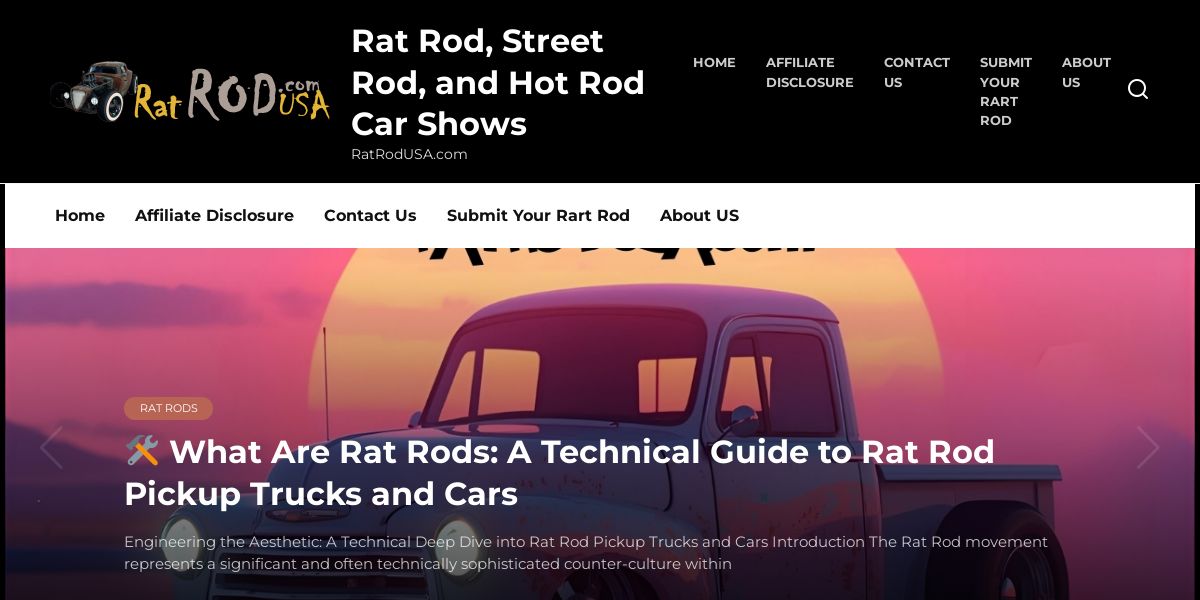Click the site title Rat Rod, Street Rod heading
Viewport: 1200px width, 600px height.
(x=498, y=82)
